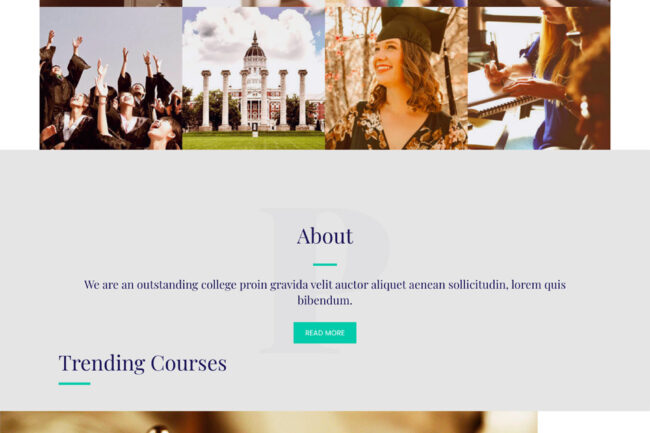Open the smiling graduate woman photo
This screenshot has height=433, width=650.
(x=396, y=78)
